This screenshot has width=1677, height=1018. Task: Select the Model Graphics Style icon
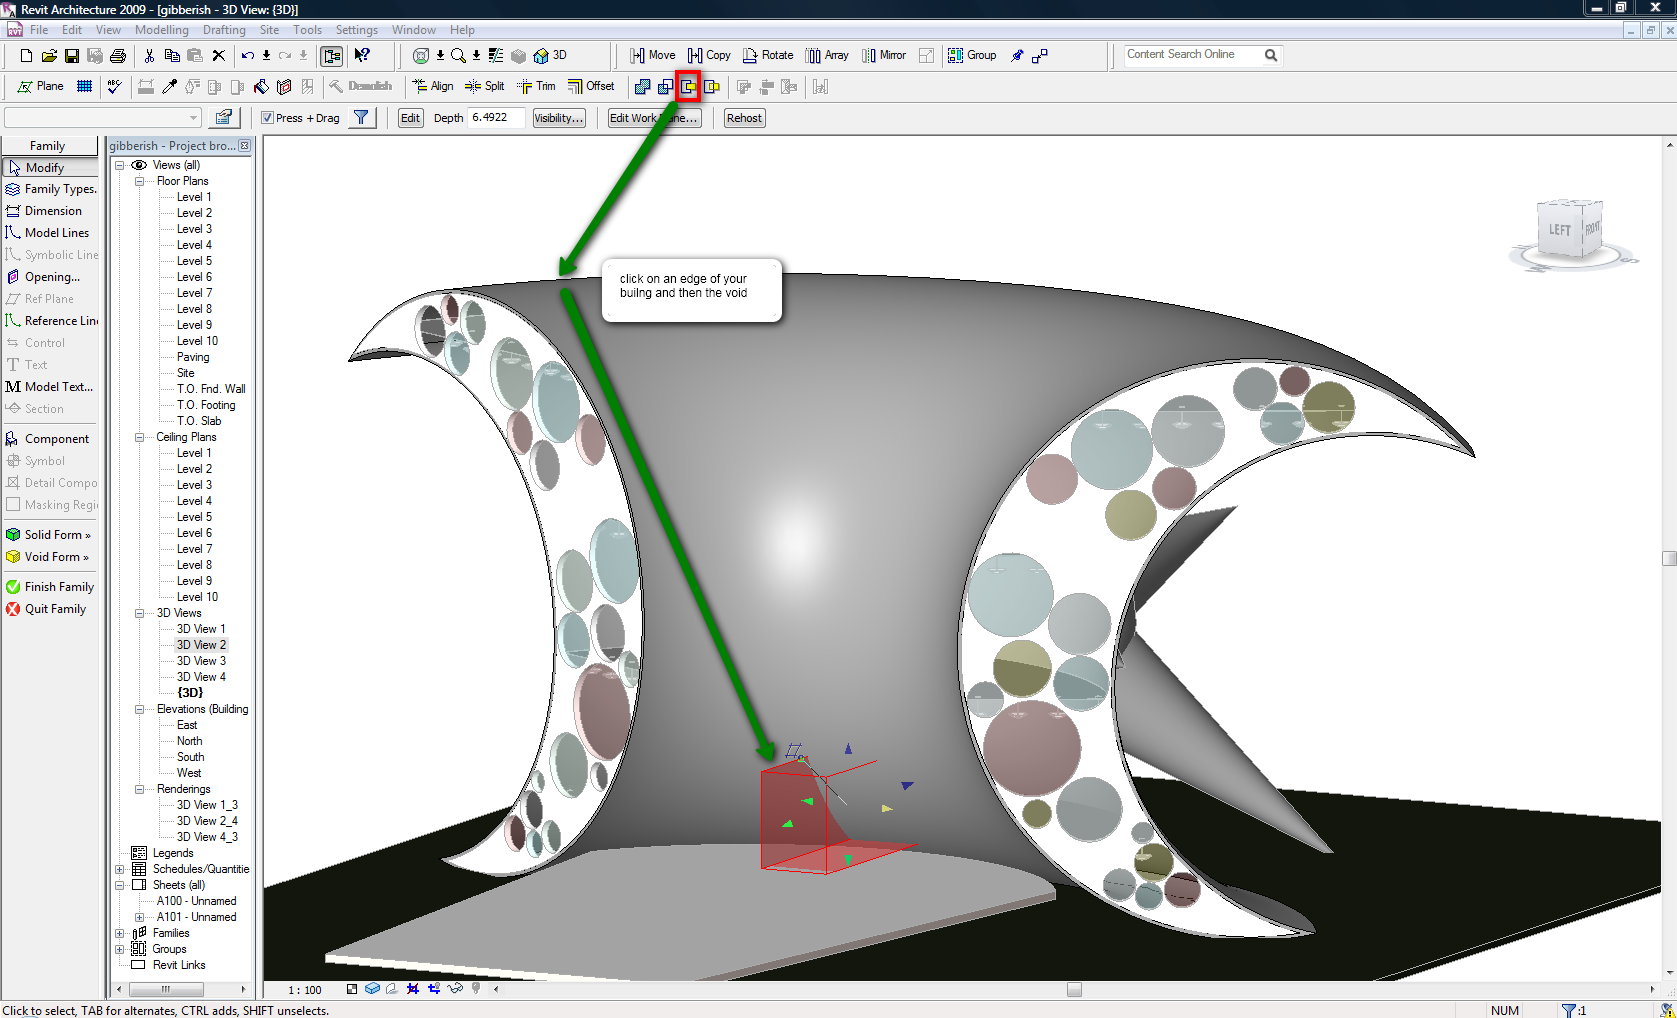(x=372, y=989)
